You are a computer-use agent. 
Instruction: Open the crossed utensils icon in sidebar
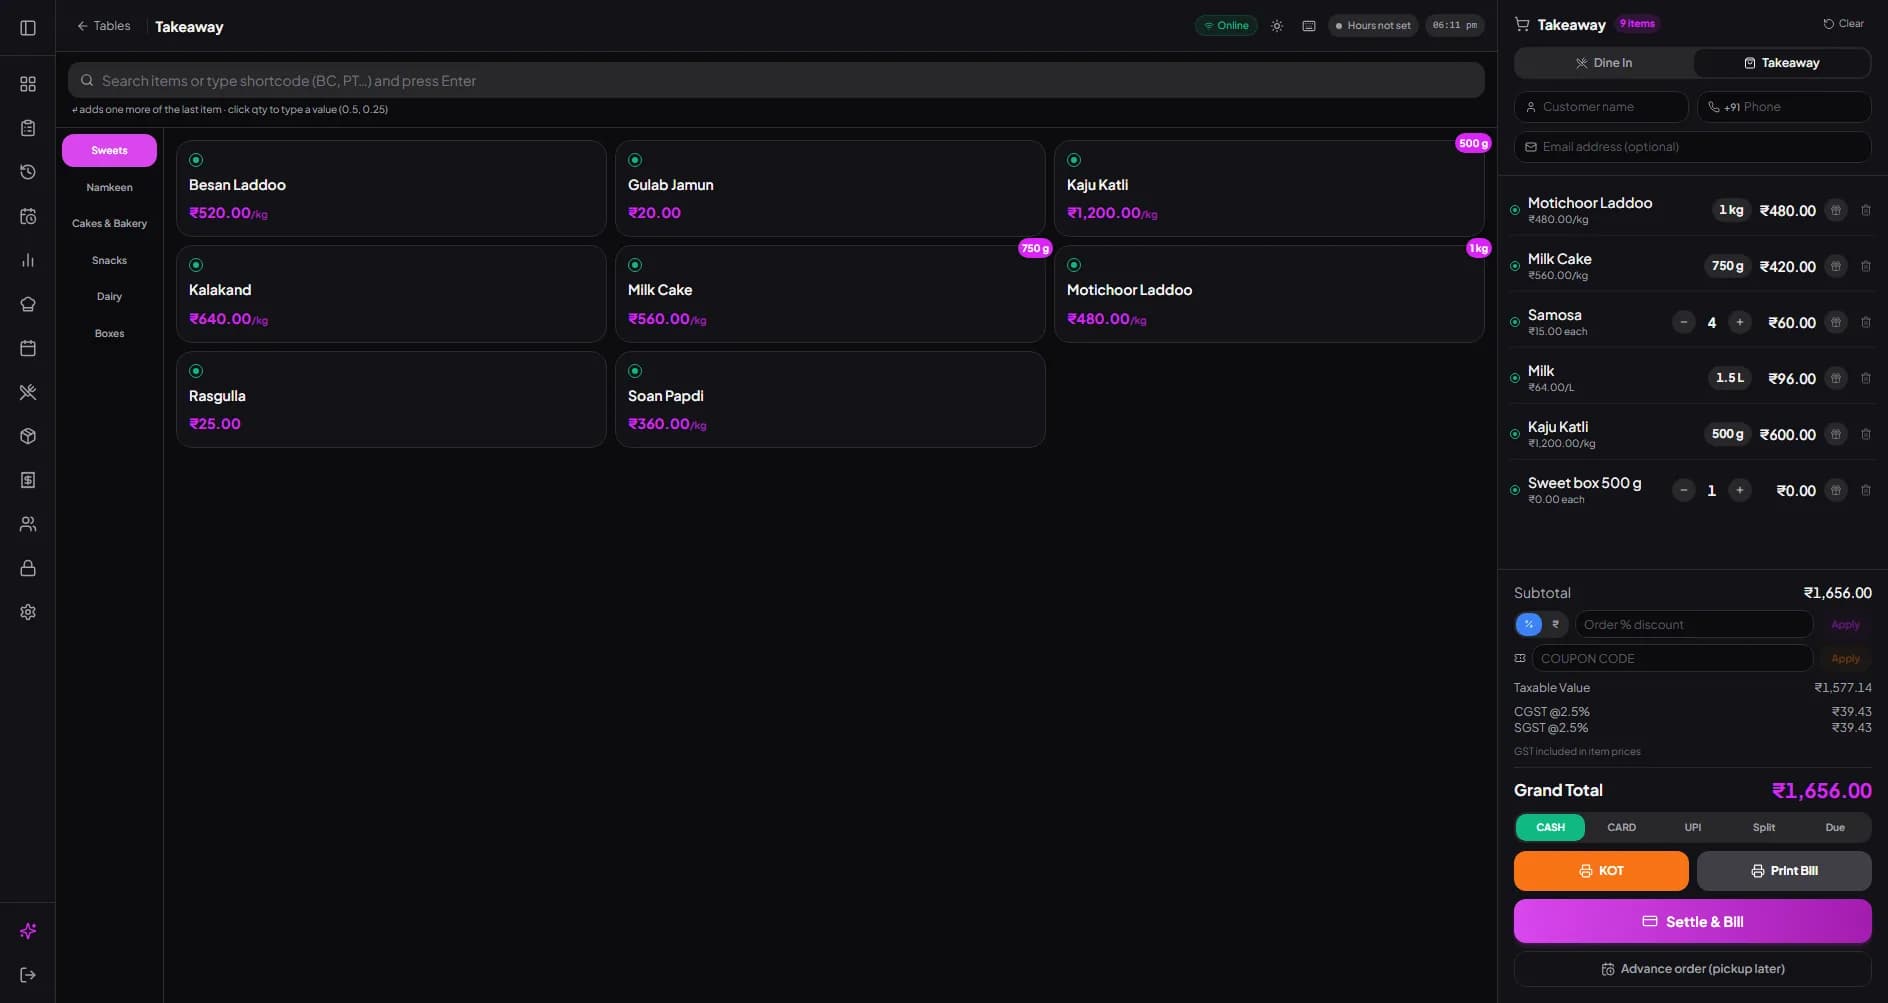coord(28,392)
